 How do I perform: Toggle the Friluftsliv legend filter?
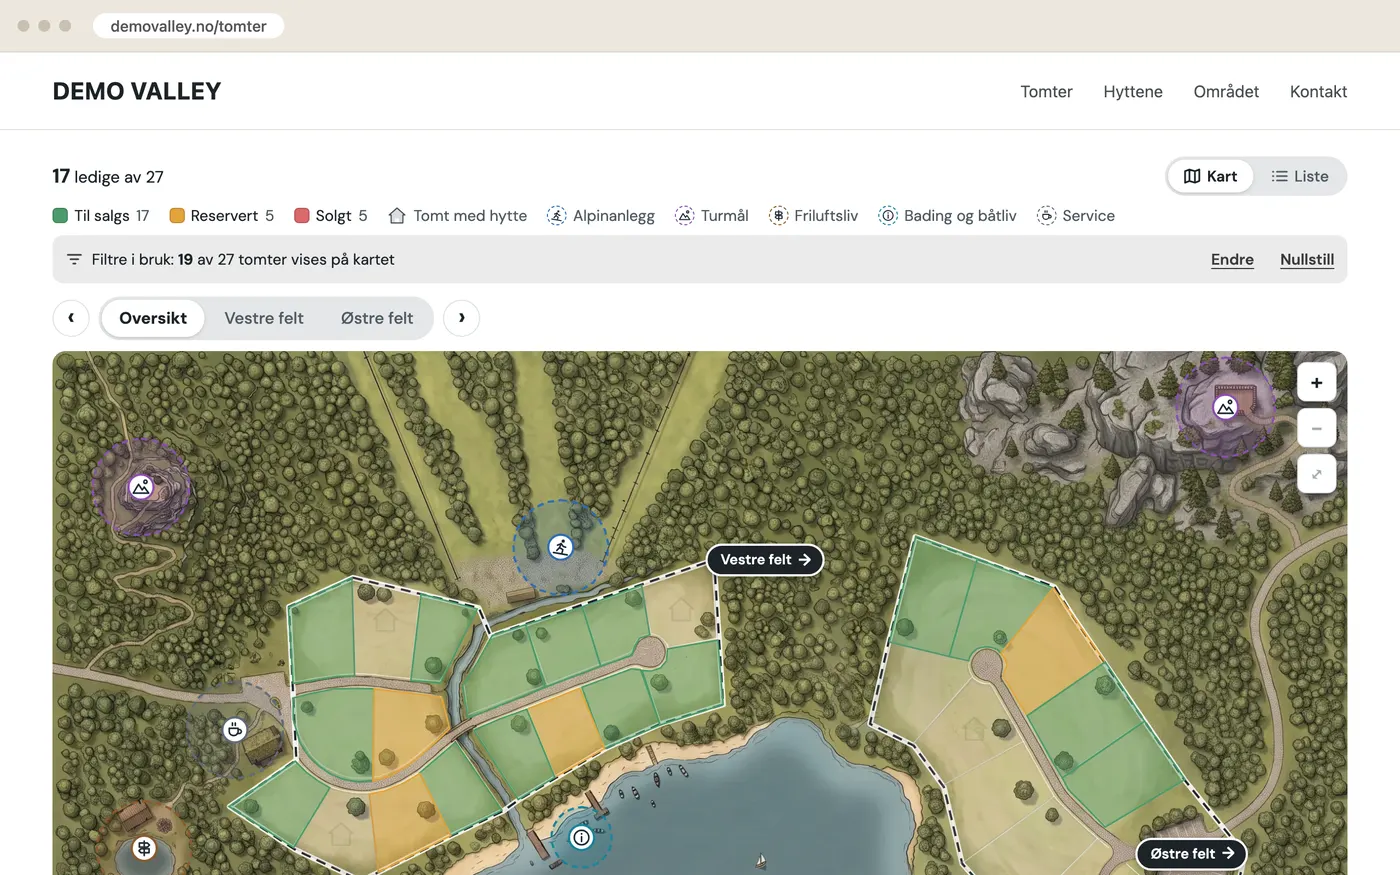click(813, 215)
